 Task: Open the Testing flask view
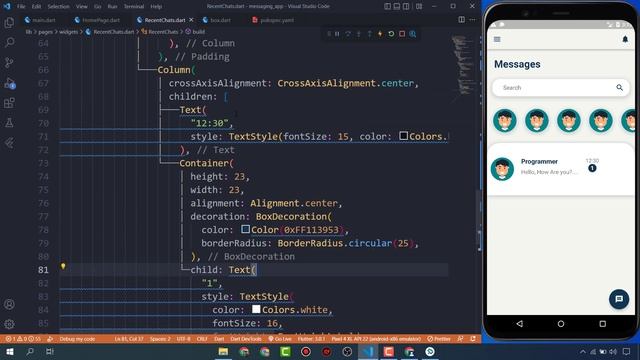pos(9,122)
